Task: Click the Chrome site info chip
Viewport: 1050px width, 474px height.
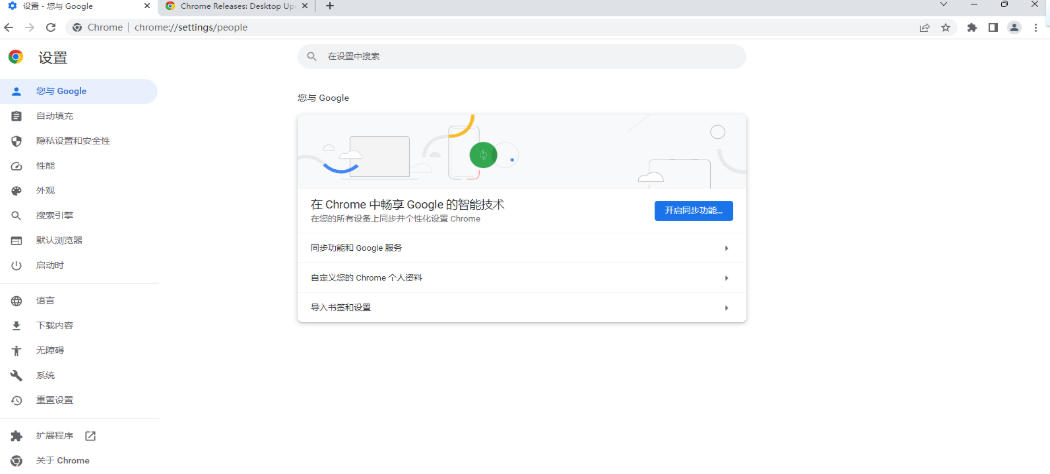Action: tap(98, 27)
